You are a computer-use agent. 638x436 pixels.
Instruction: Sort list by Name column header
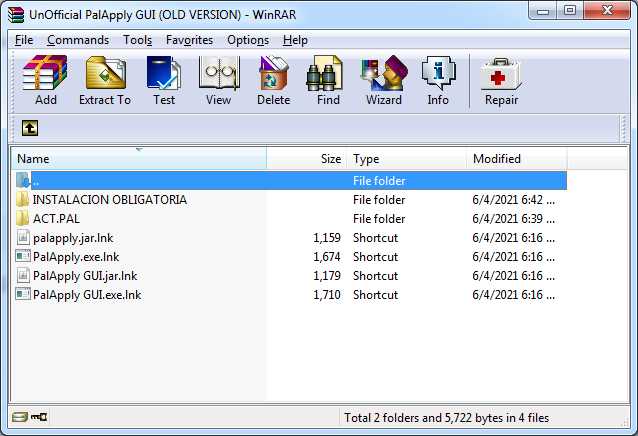pos(139,159)
